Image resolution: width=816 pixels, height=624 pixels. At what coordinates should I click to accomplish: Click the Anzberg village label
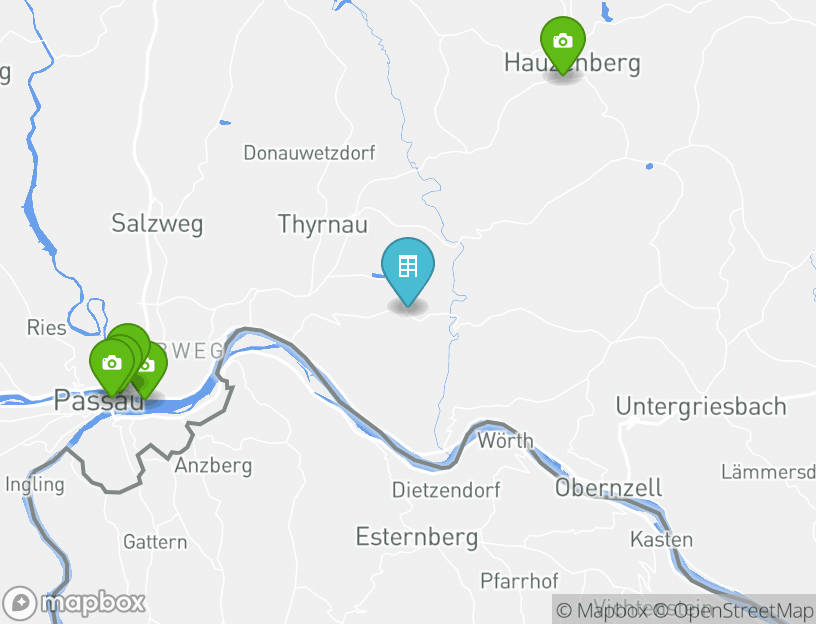pyautogui.click(x=213, y=466)
